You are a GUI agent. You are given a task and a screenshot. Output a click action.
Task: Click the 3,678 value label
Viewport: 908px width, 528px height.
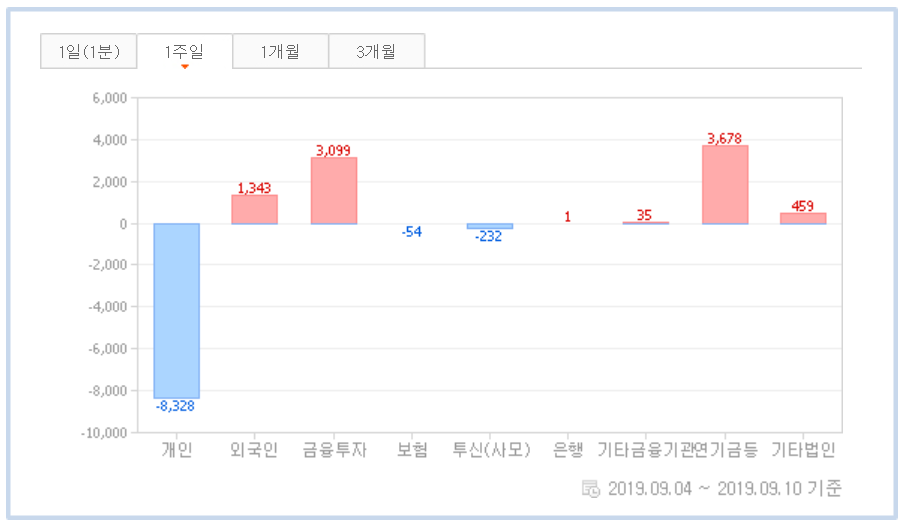coord(724,138)
